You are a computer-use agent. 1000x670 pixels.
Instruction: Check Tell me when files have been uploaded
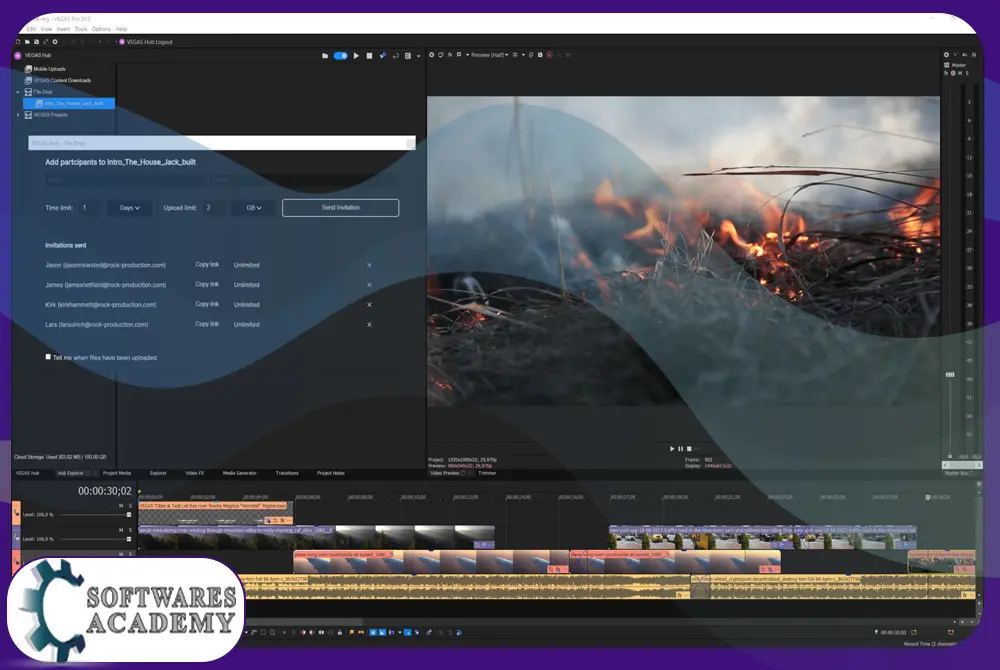pos(48,357)
